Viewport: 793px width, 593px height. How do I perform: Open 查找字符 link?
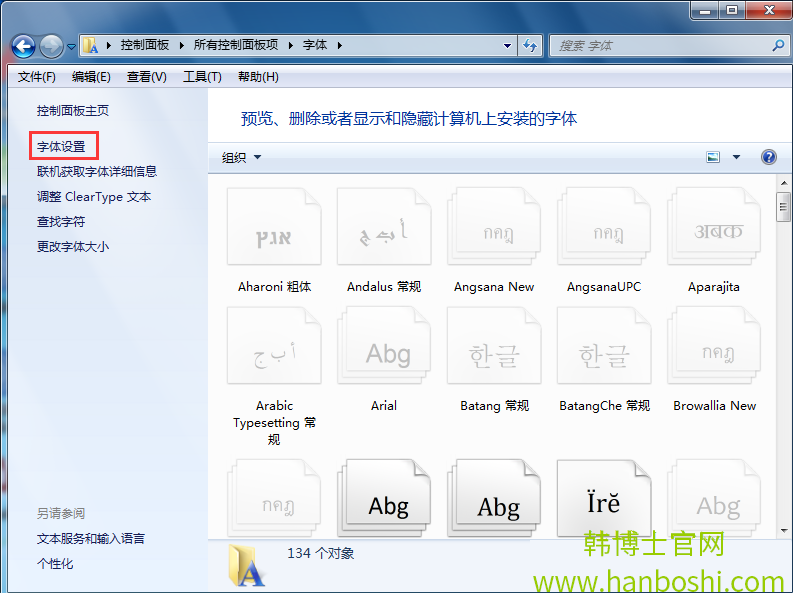click(x=61, y=221)
